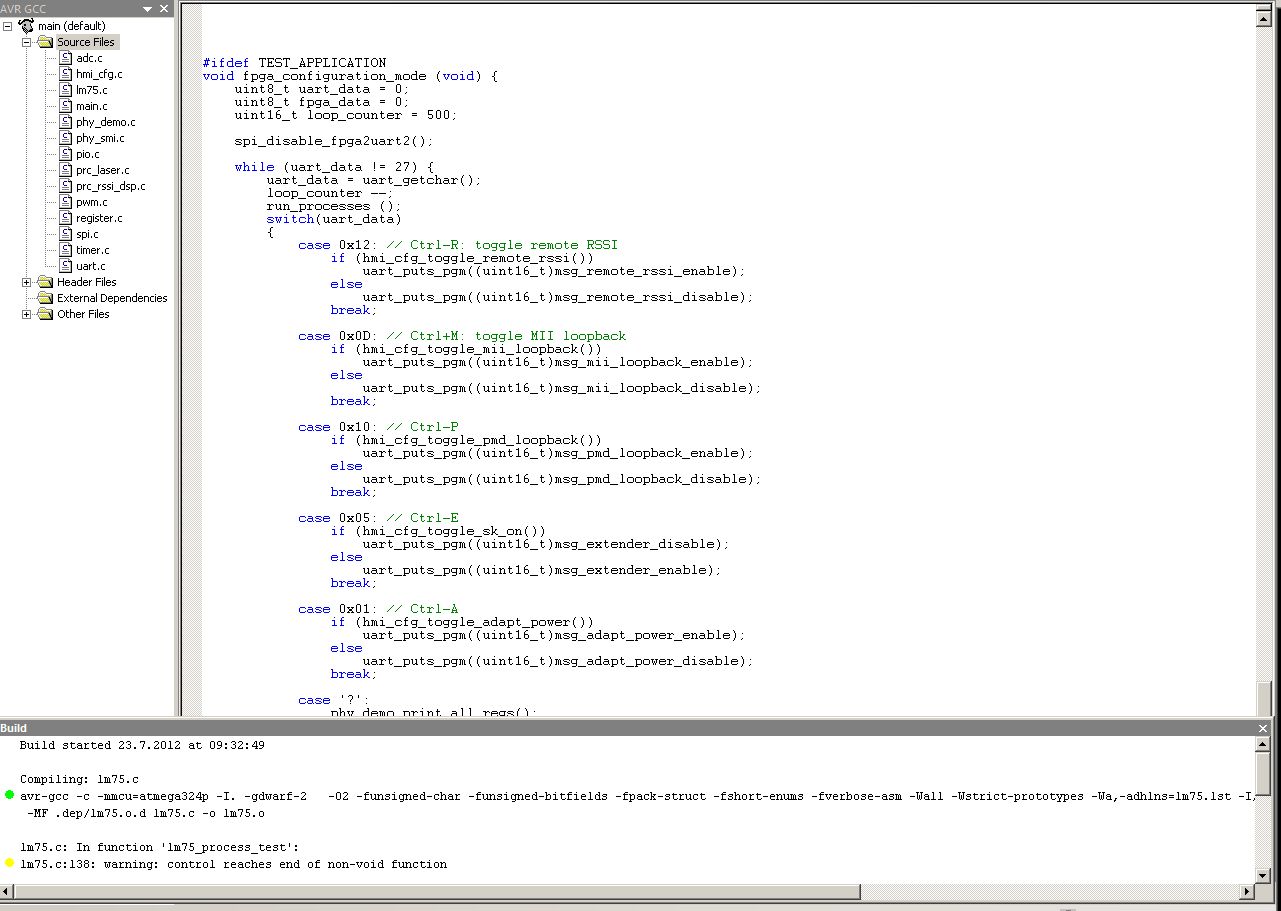Click the register.c file icon

pyautogui.click(x=66, y=218)
